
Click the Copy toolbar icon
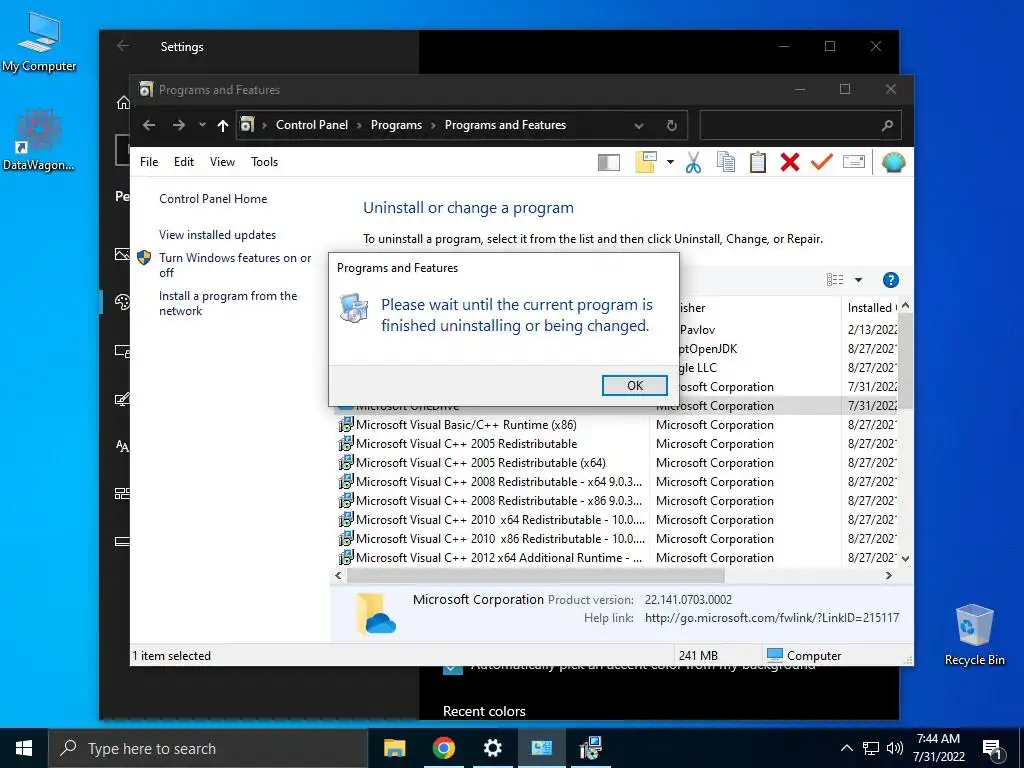point(726,162)
